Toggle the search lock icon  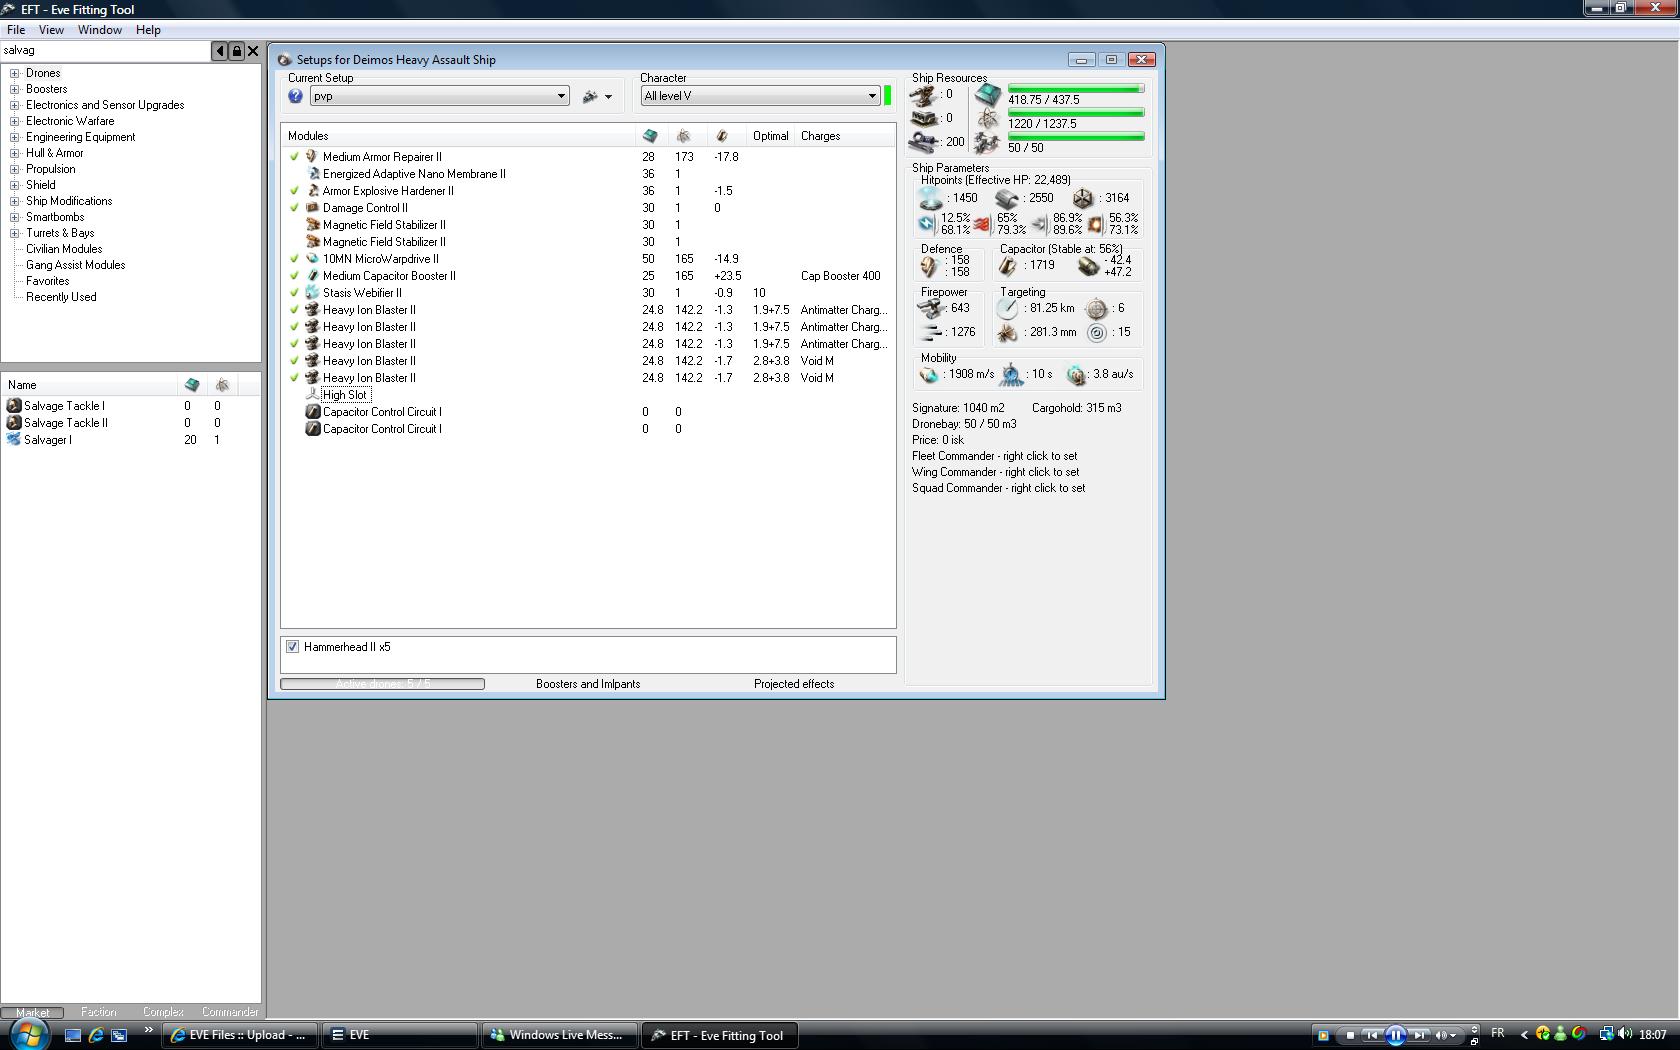(x=237, y=51)
